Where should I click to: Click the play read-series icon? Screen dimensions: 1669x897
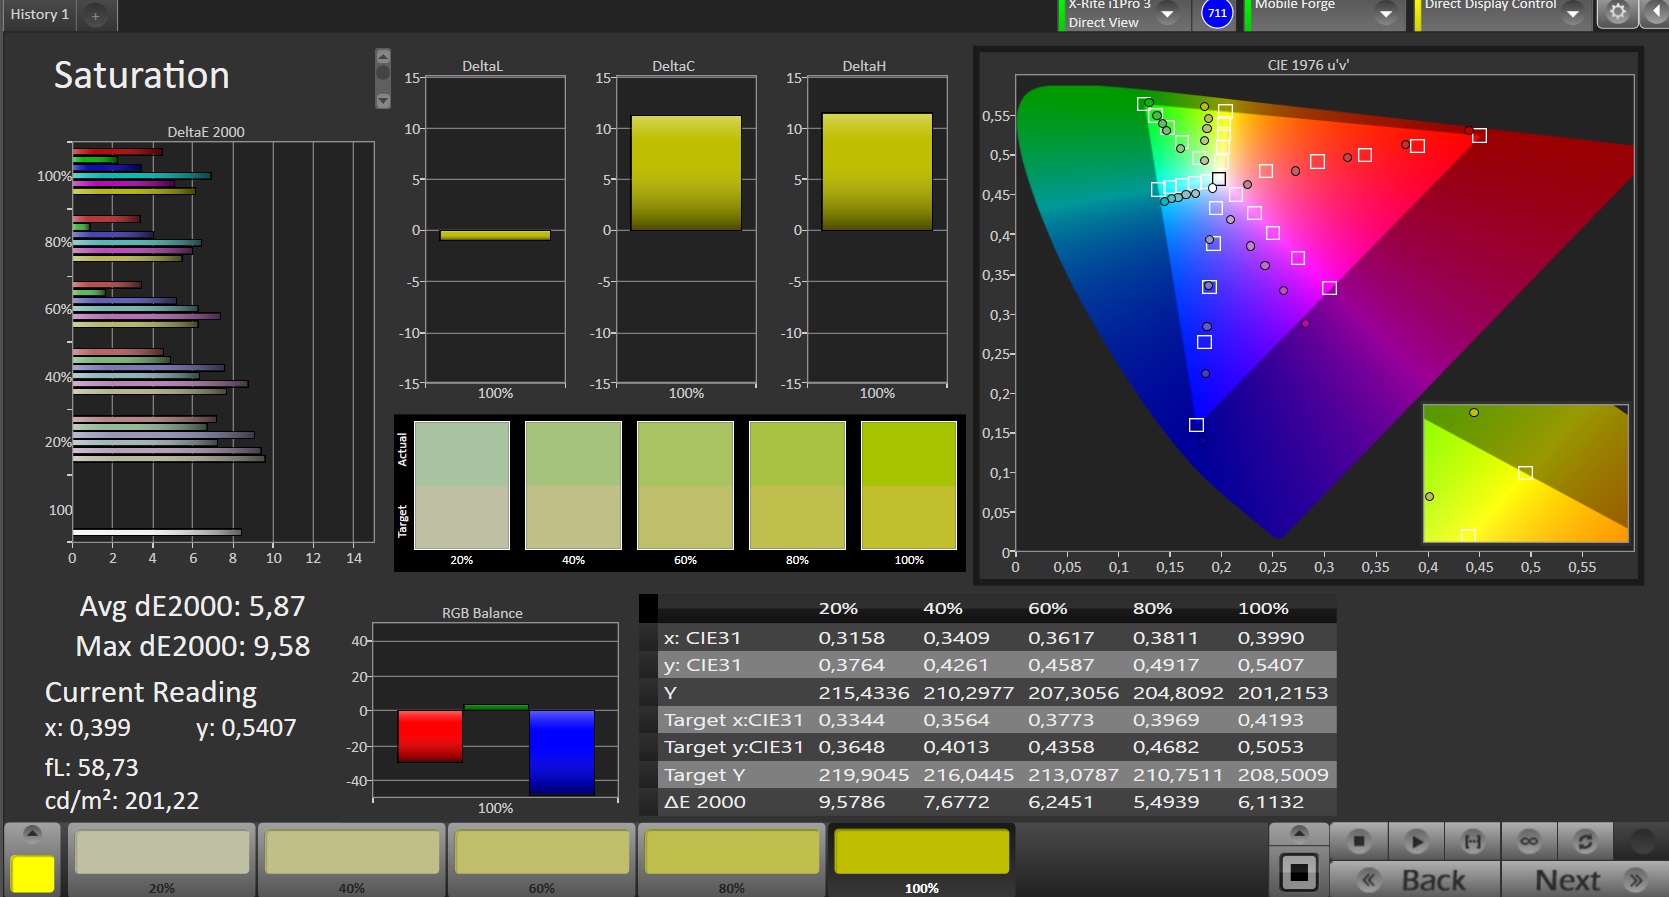(x=1415, y=842)
